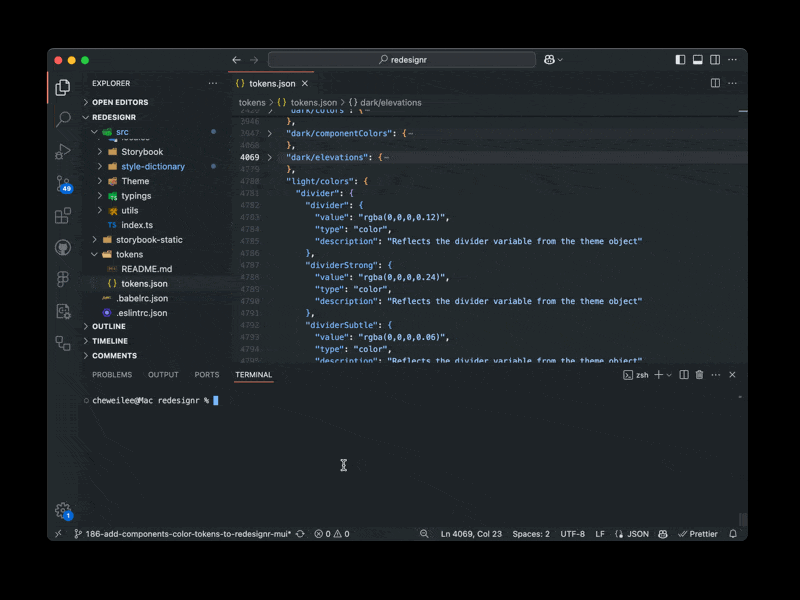Split the editor to the right
The image size is (800, 600).
coord(715,83)
